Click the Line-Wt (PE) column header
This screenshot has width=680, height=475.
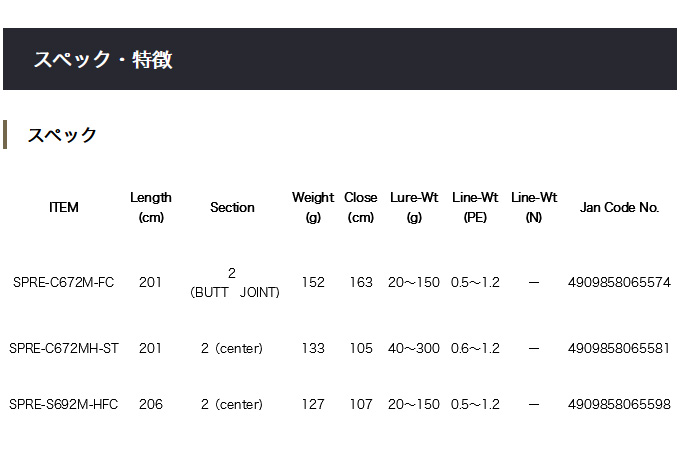point(475,207)
